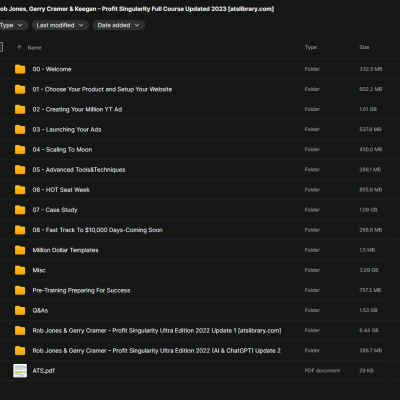The height and width of the screenshot is (400, 400).
Task: Toggle the select-all checkbox in the header
Action: click(1, 47)
